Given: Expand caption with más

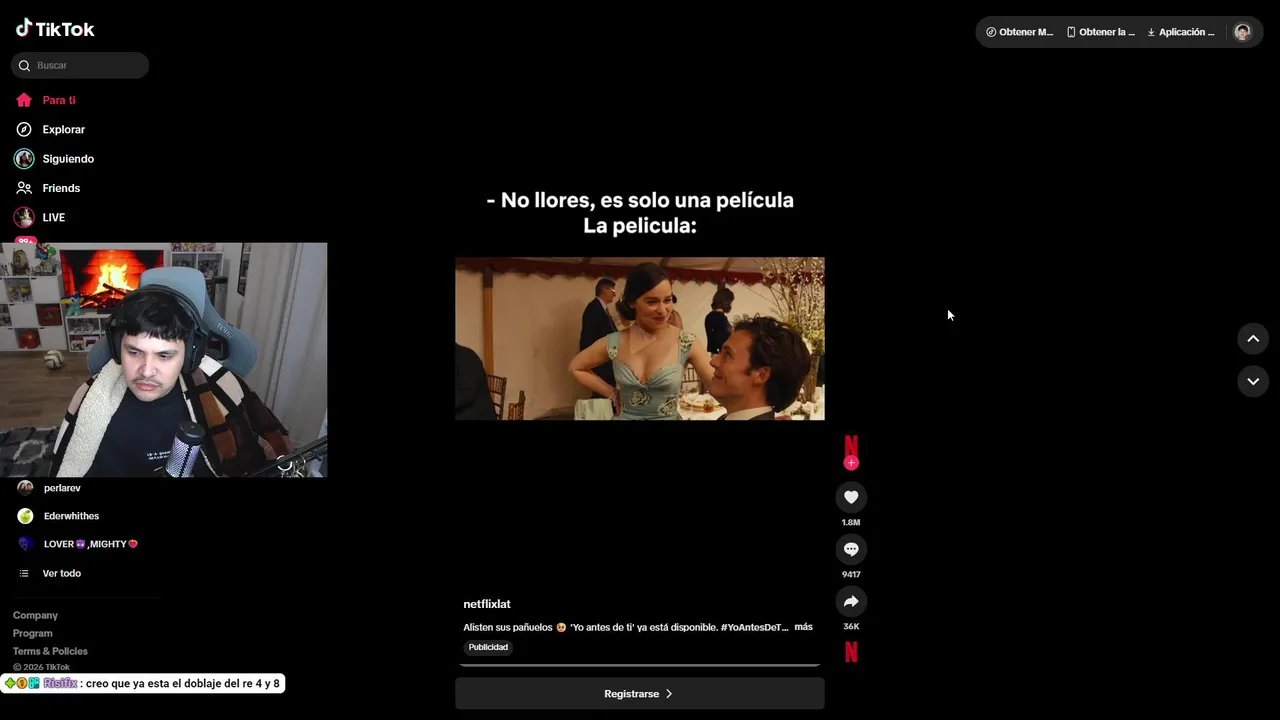Looking at the screenshot, I should coord(803,627).
